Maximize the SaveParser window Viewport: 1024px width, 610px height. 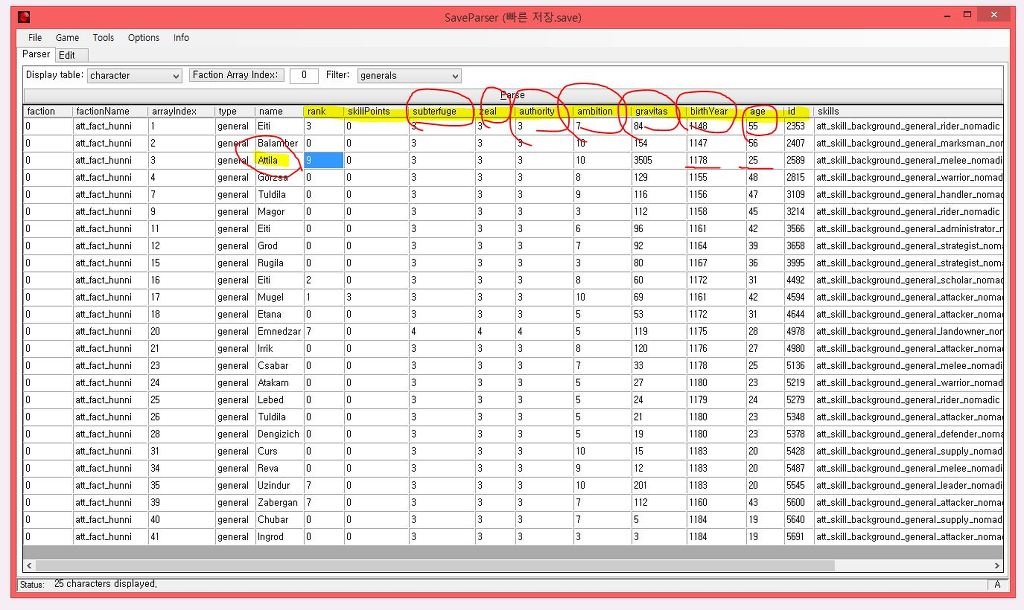(967, 14)
